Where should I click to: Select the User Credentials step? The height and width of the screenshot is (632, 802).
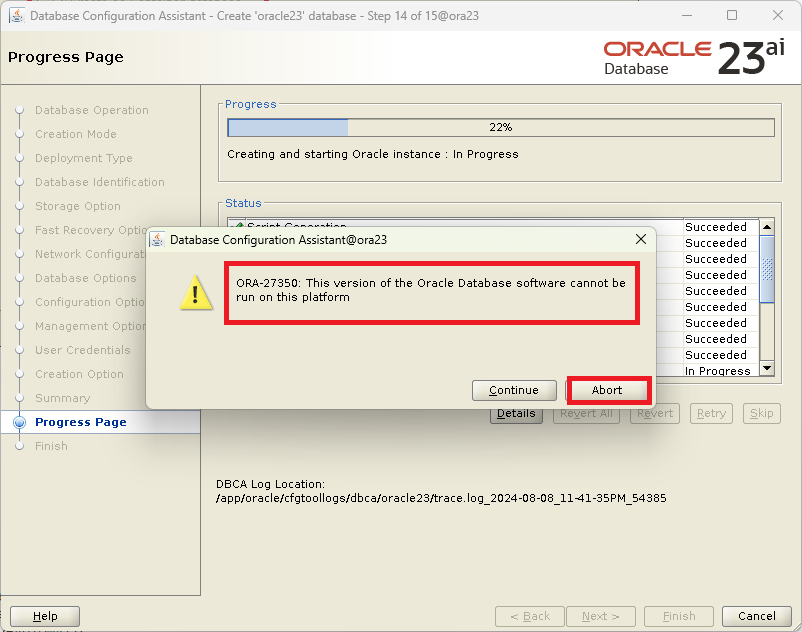coord(83,350)
